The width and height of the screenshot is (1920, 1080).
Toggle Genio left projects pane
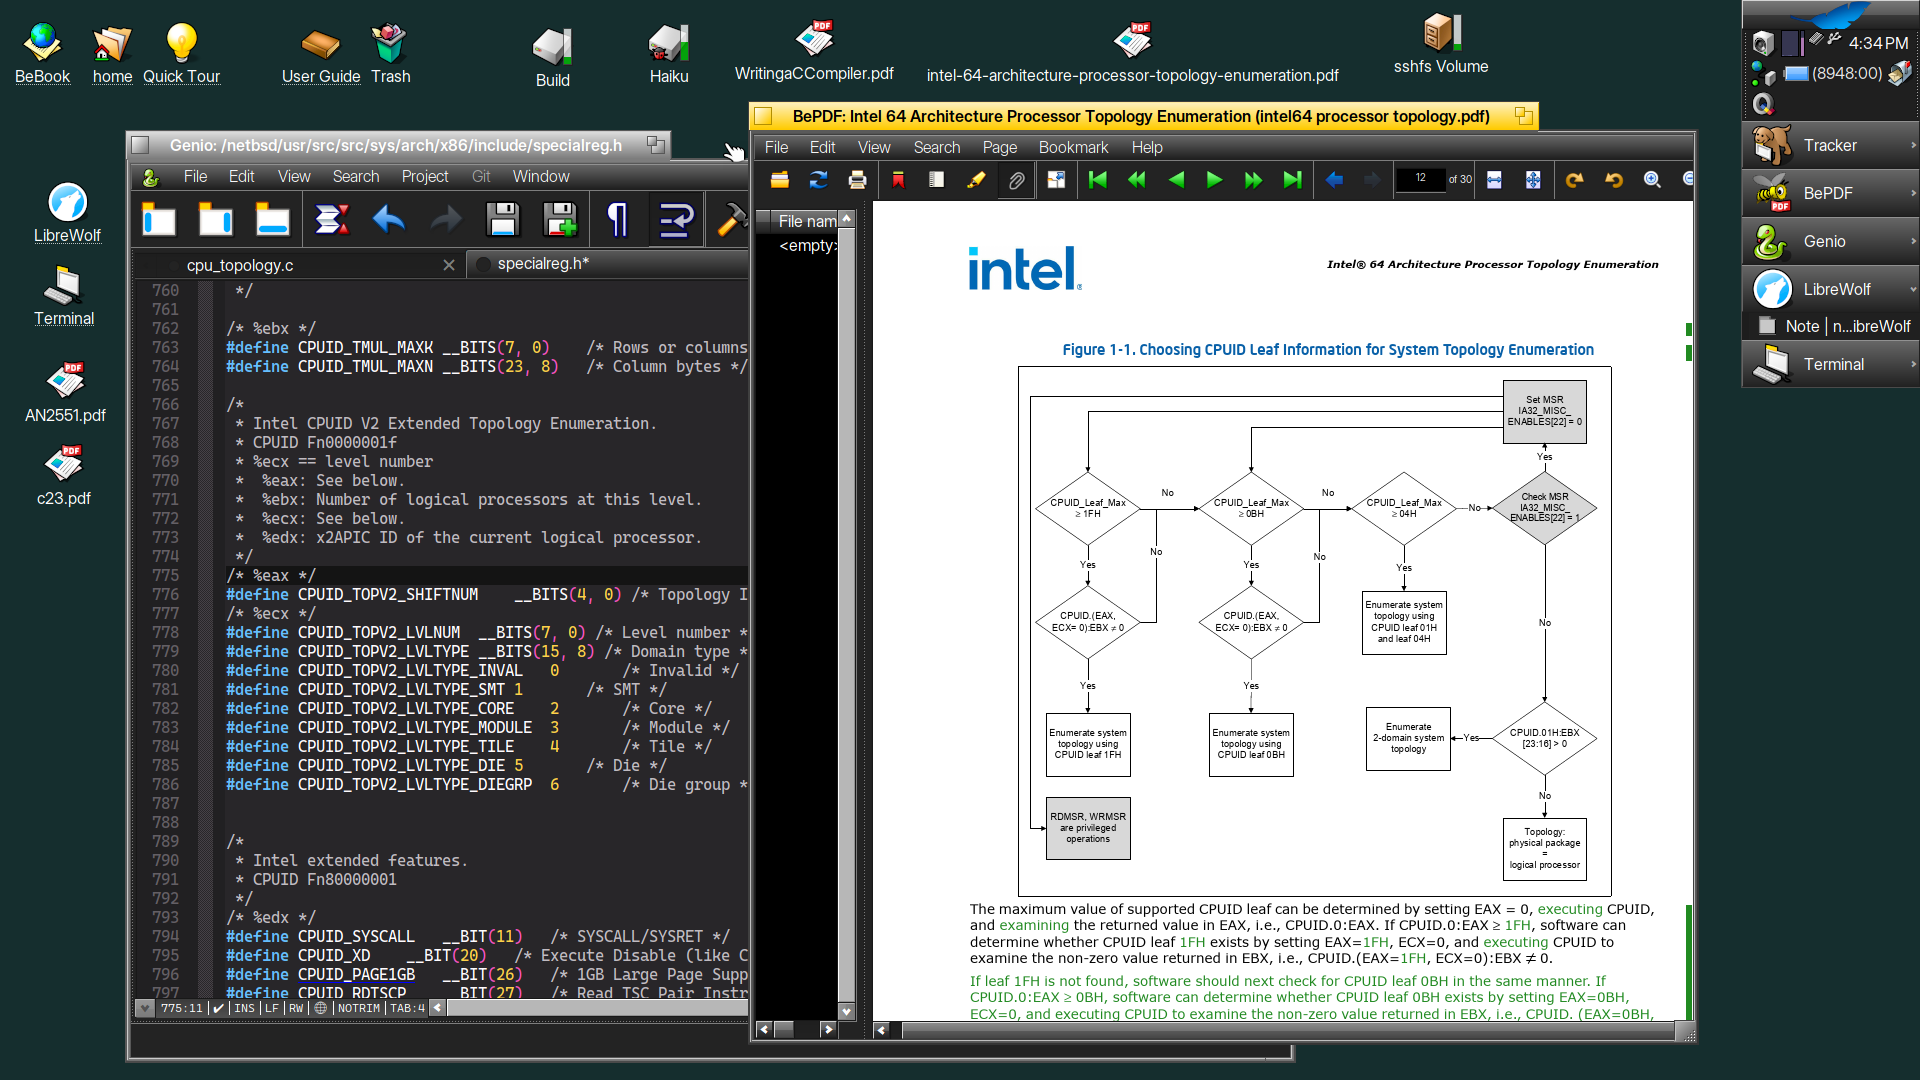pyautogui.click(x=159, y=219)
